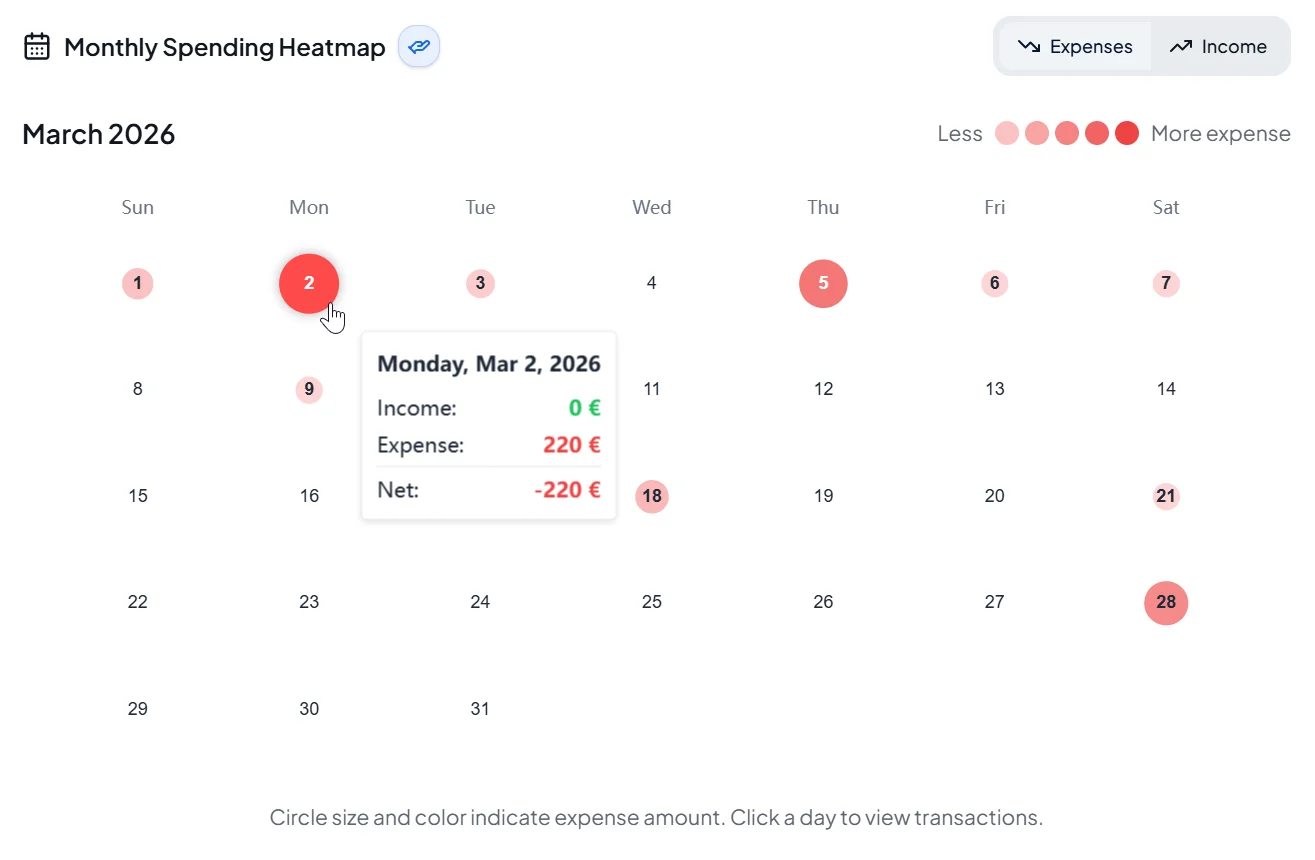The height and width of the screenshot is (860, 1315).
Task: Select the Expenses view
Action: (1075, 46)
